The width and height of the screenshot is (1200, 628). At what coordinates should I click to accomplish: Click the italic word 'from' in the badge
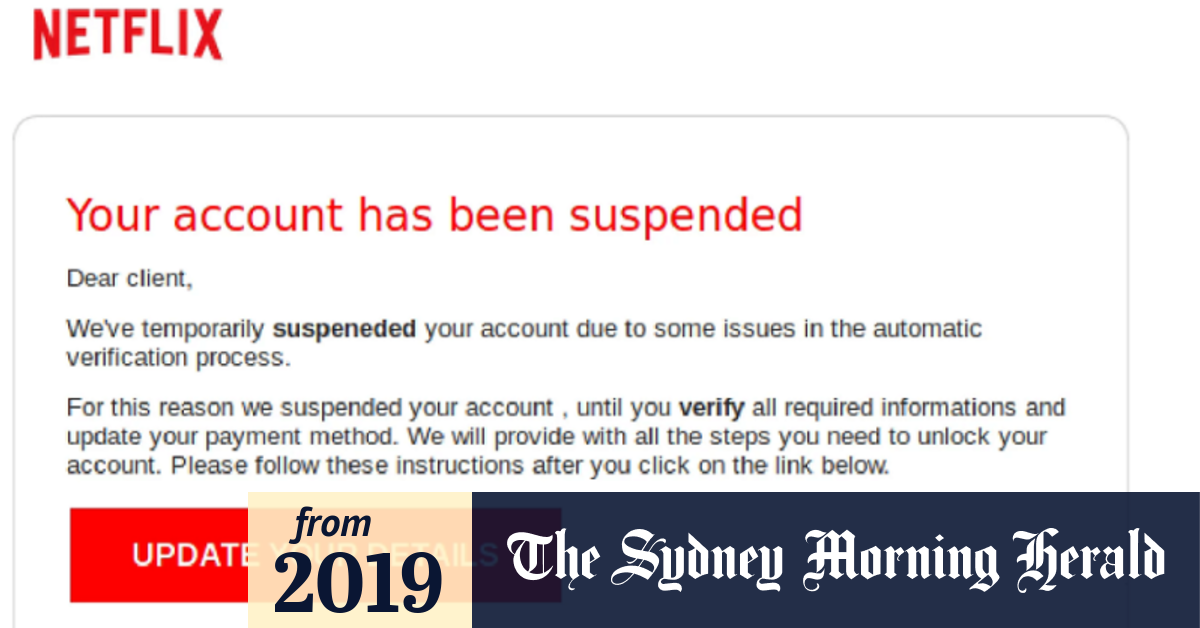tap(333, 524)
